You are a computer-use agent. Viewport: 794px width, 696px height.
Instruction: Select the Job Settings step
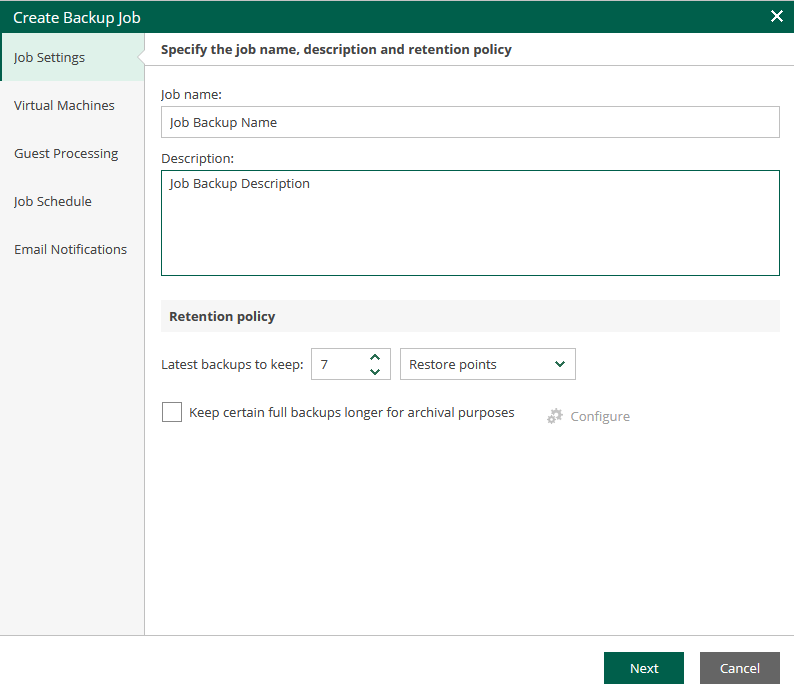click(x=50, y=57)
